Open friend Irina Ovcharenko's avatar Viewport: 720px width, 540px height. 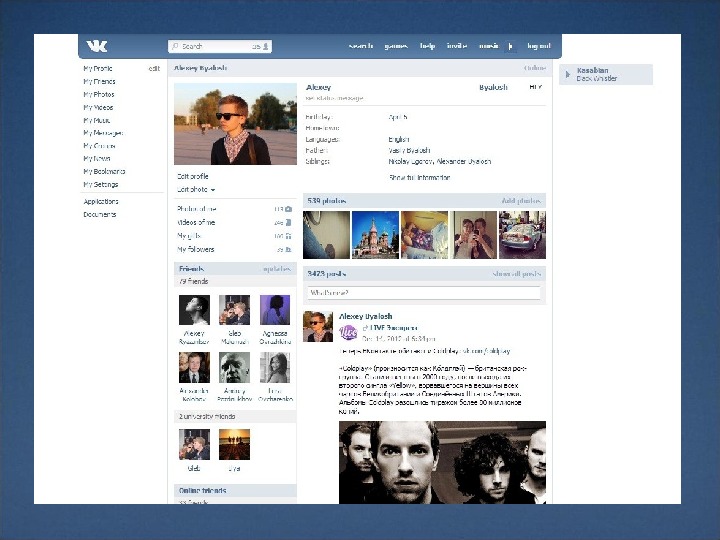pyautogui.click(x=275, y=367)
